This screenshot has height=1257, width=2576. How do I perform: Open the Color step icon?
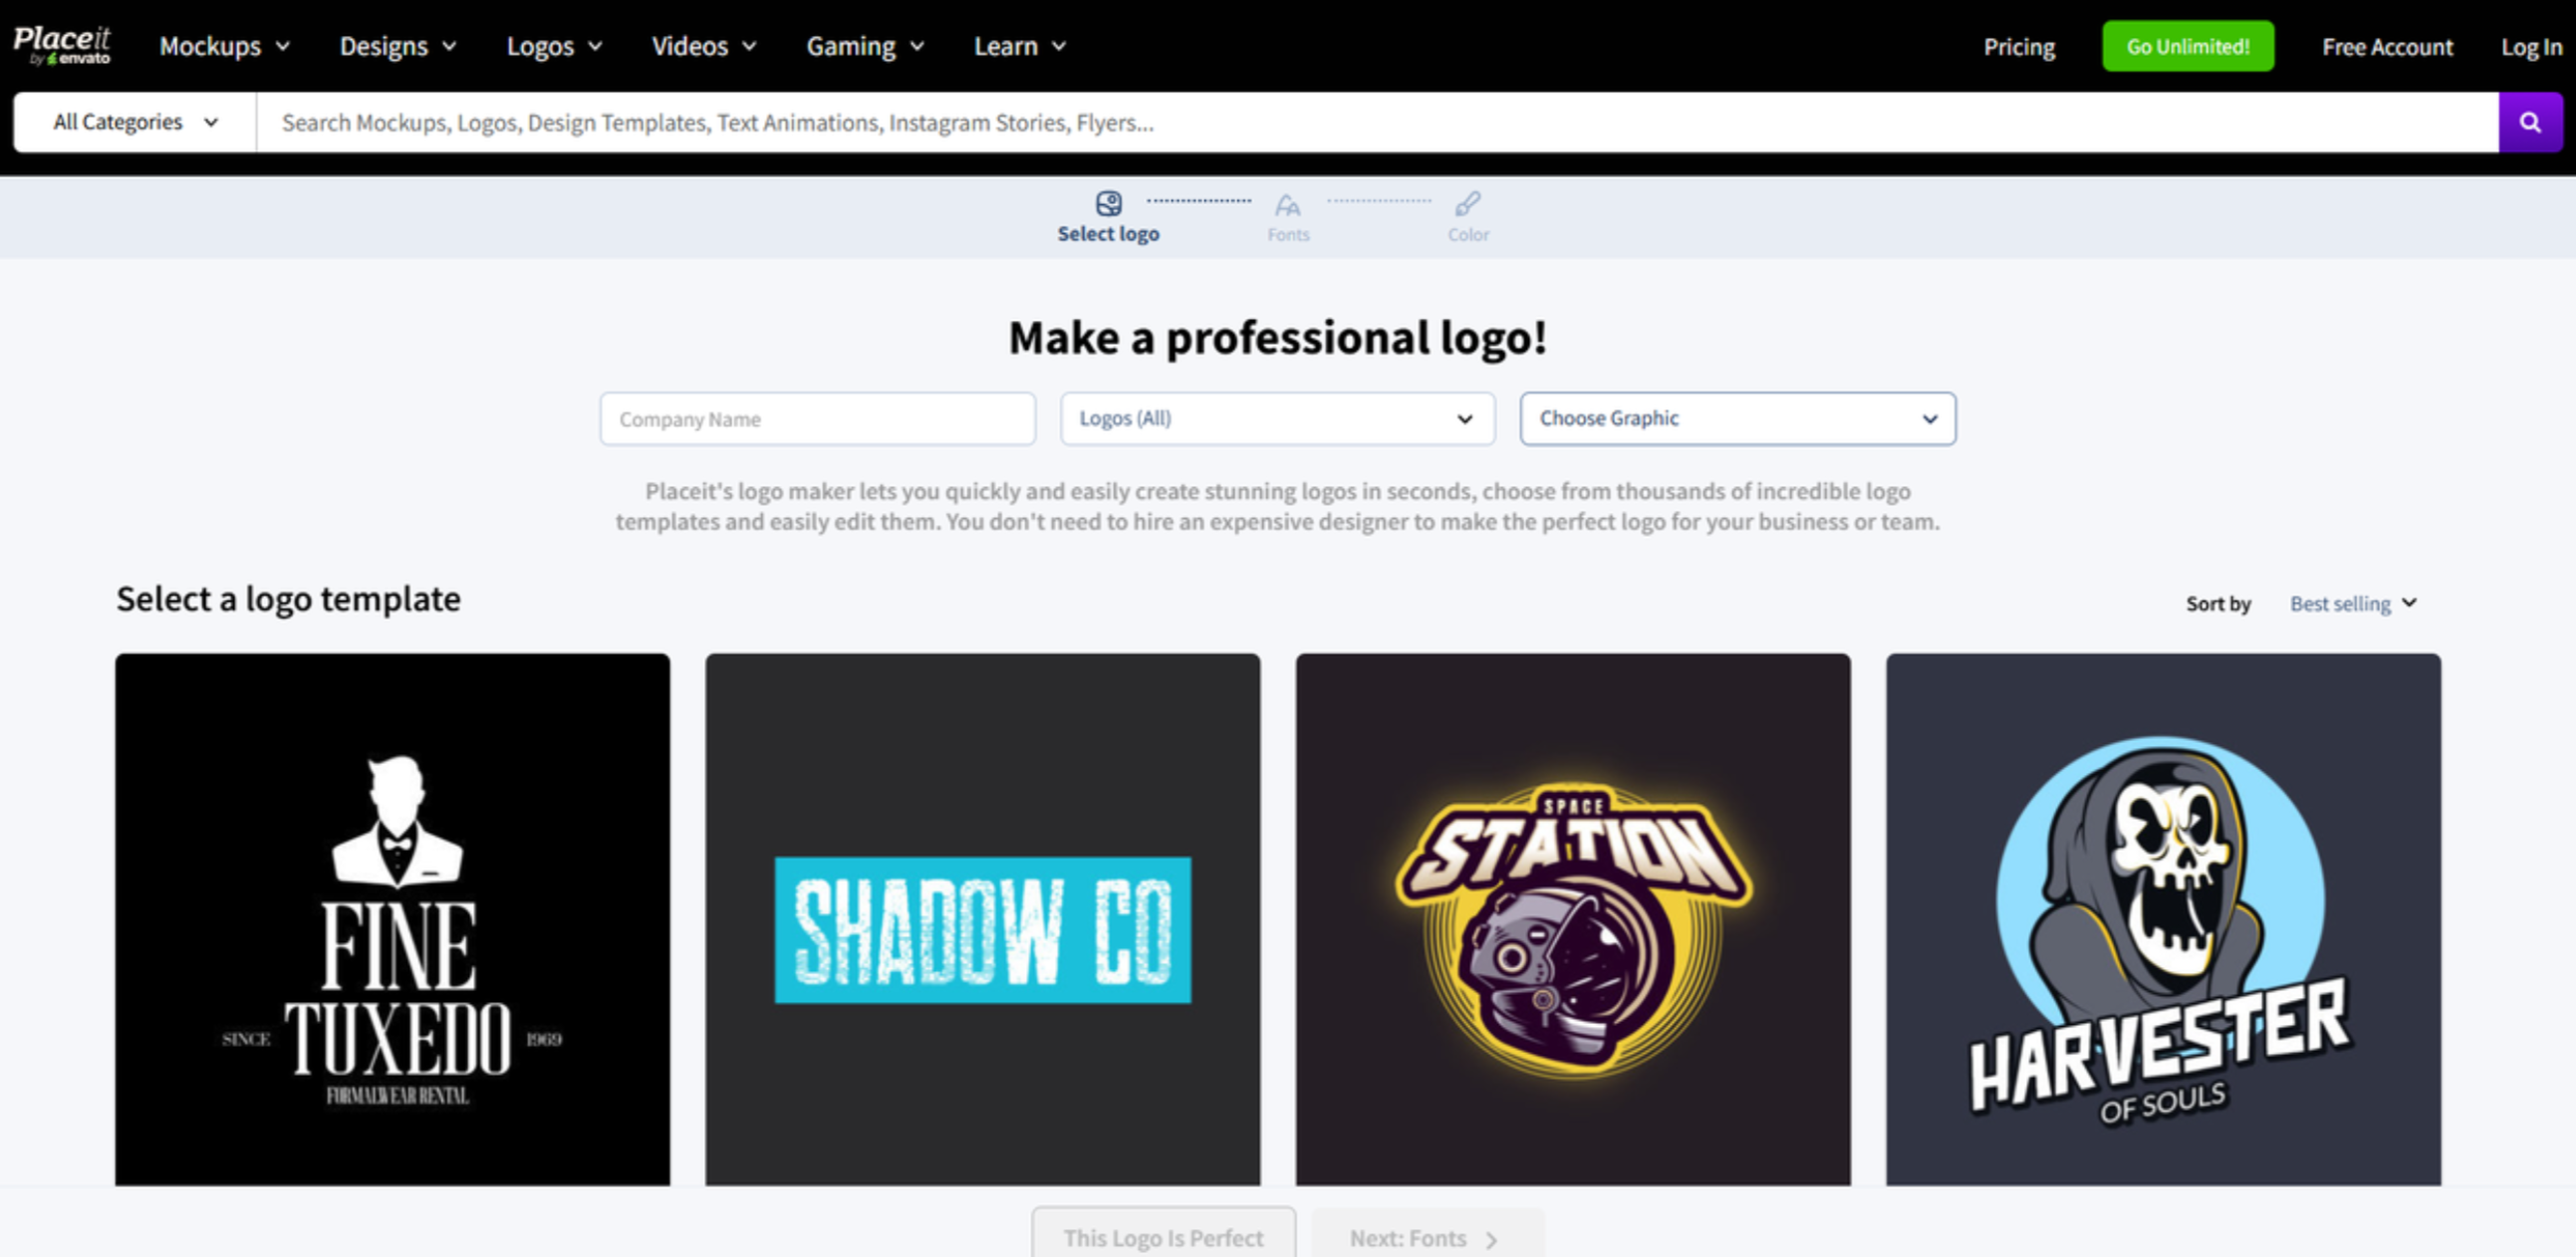[x=1467, y=207]
